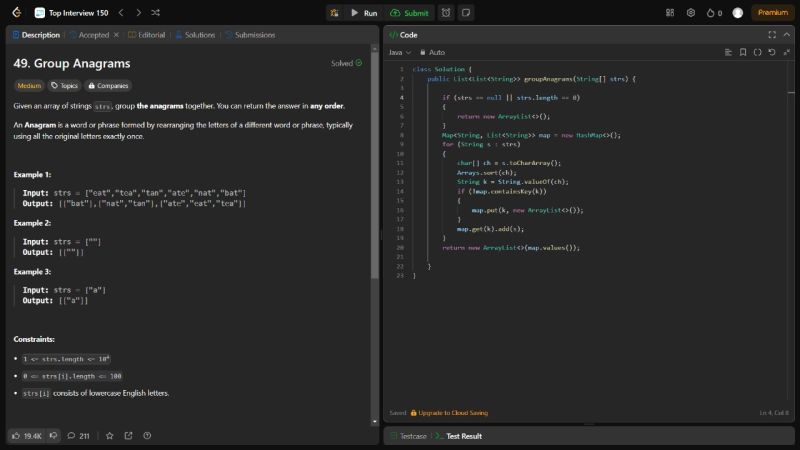Collapse the Code panel chevron
The image size is (800, 450).
coord(787,35)
